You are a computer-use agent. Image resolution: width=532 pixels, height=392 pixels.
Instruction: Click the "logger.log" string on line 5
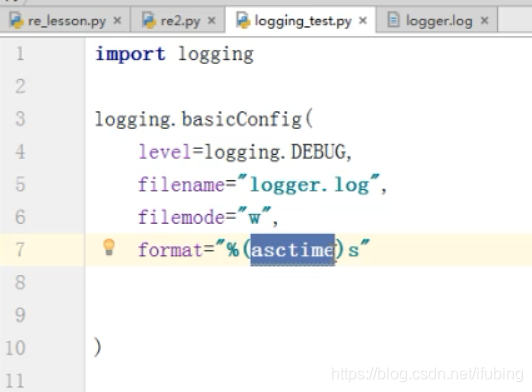tap(308, 185)
